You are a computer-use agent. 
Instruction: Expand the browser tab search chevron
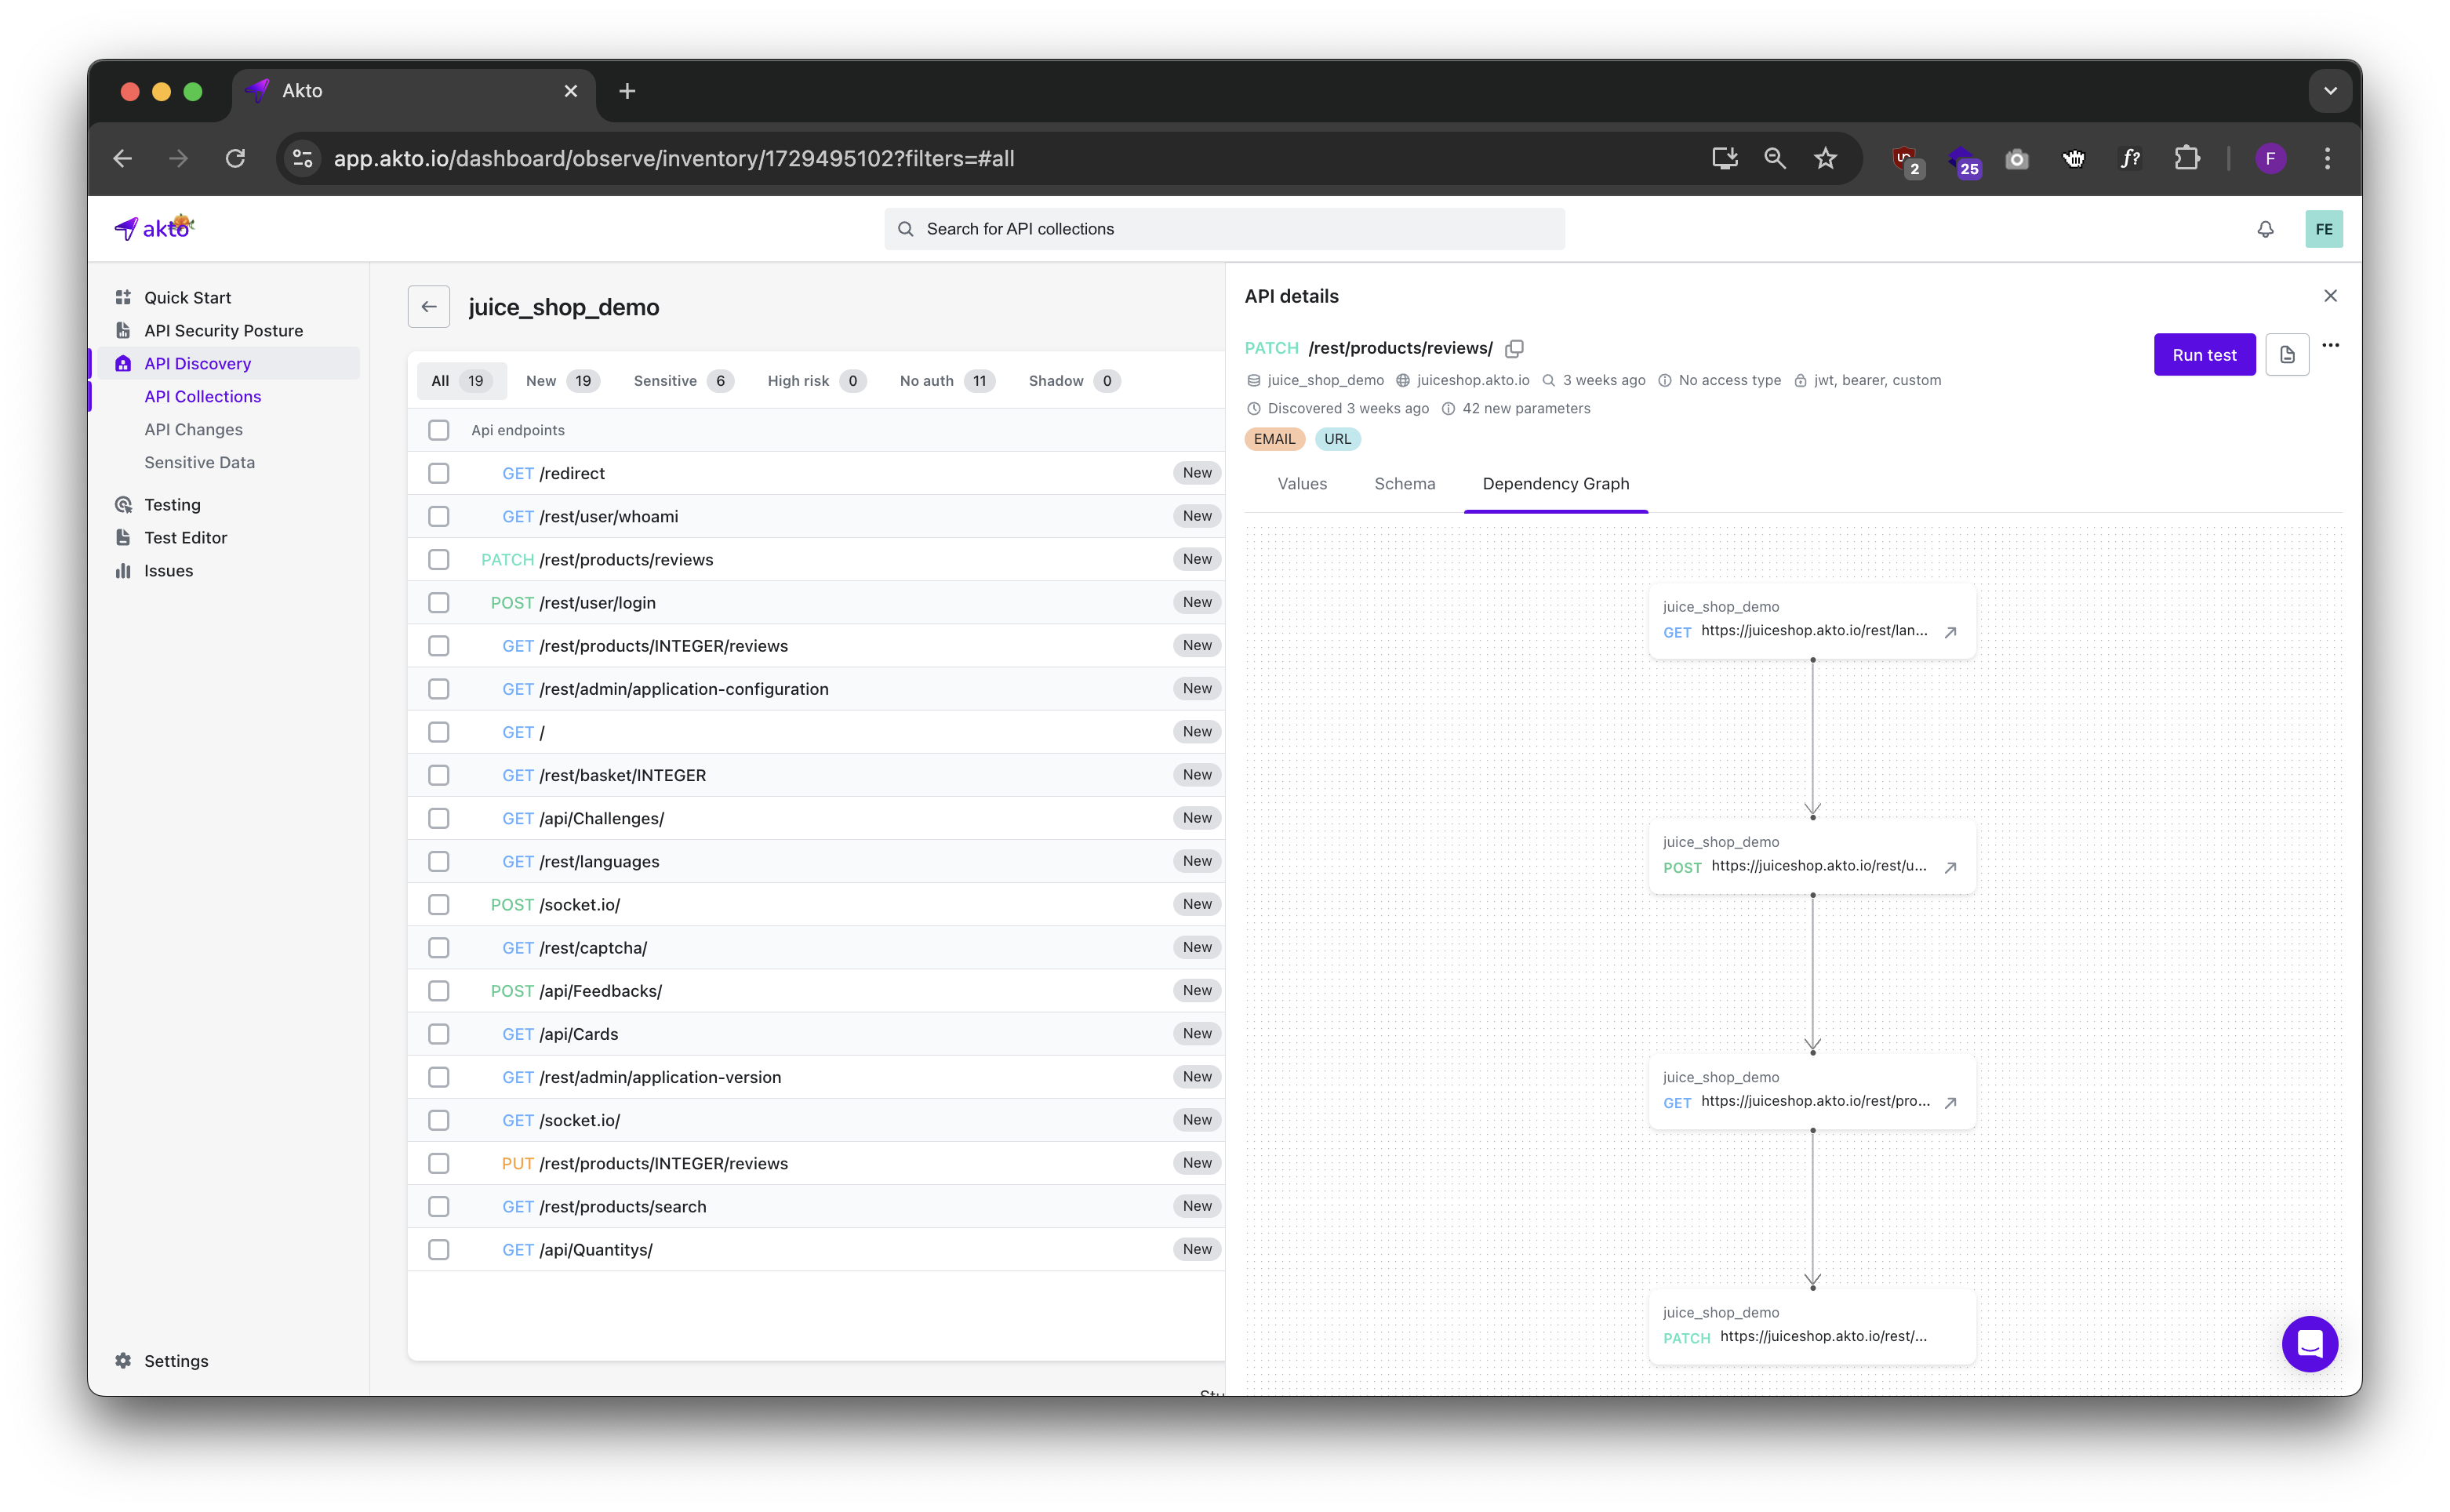tap(2329, 91)
